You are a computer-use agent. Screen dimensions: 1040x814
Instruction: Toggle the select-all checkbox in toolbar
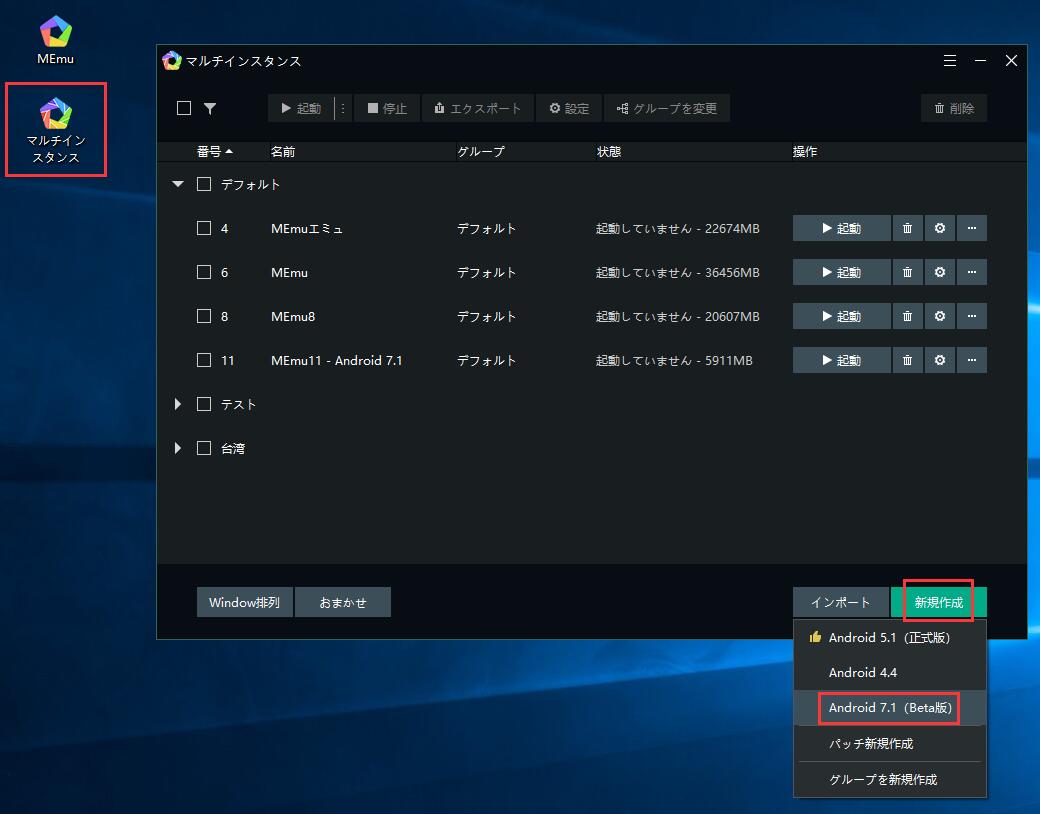pyautogui.click(x=184, y=108)
